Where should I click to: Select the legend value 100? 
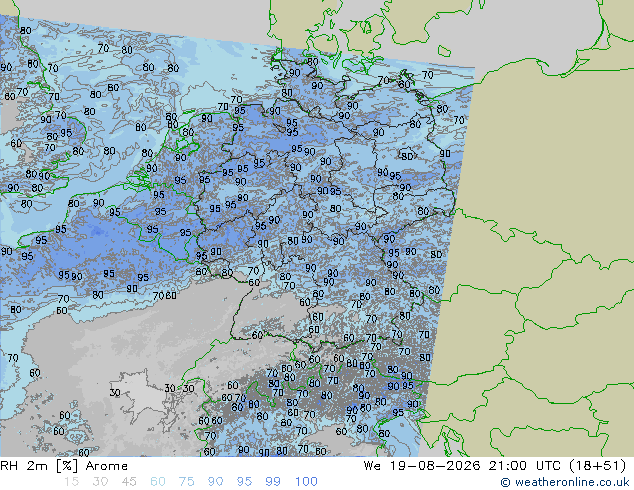coord(306,482)
